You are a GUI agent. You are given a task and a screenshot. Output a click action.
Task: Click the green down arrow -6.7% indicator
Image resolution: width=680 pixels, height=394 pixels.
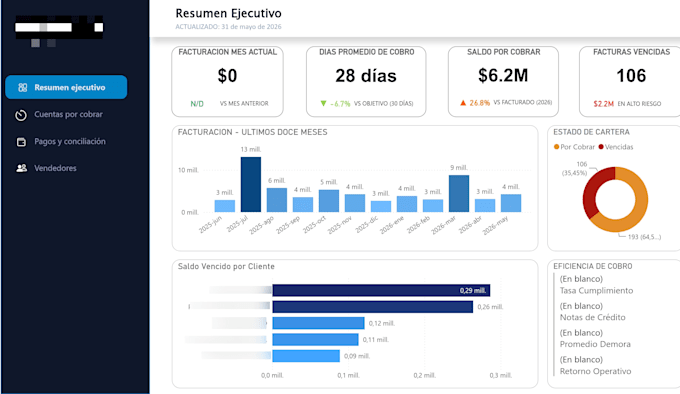(x=335, y=104)
